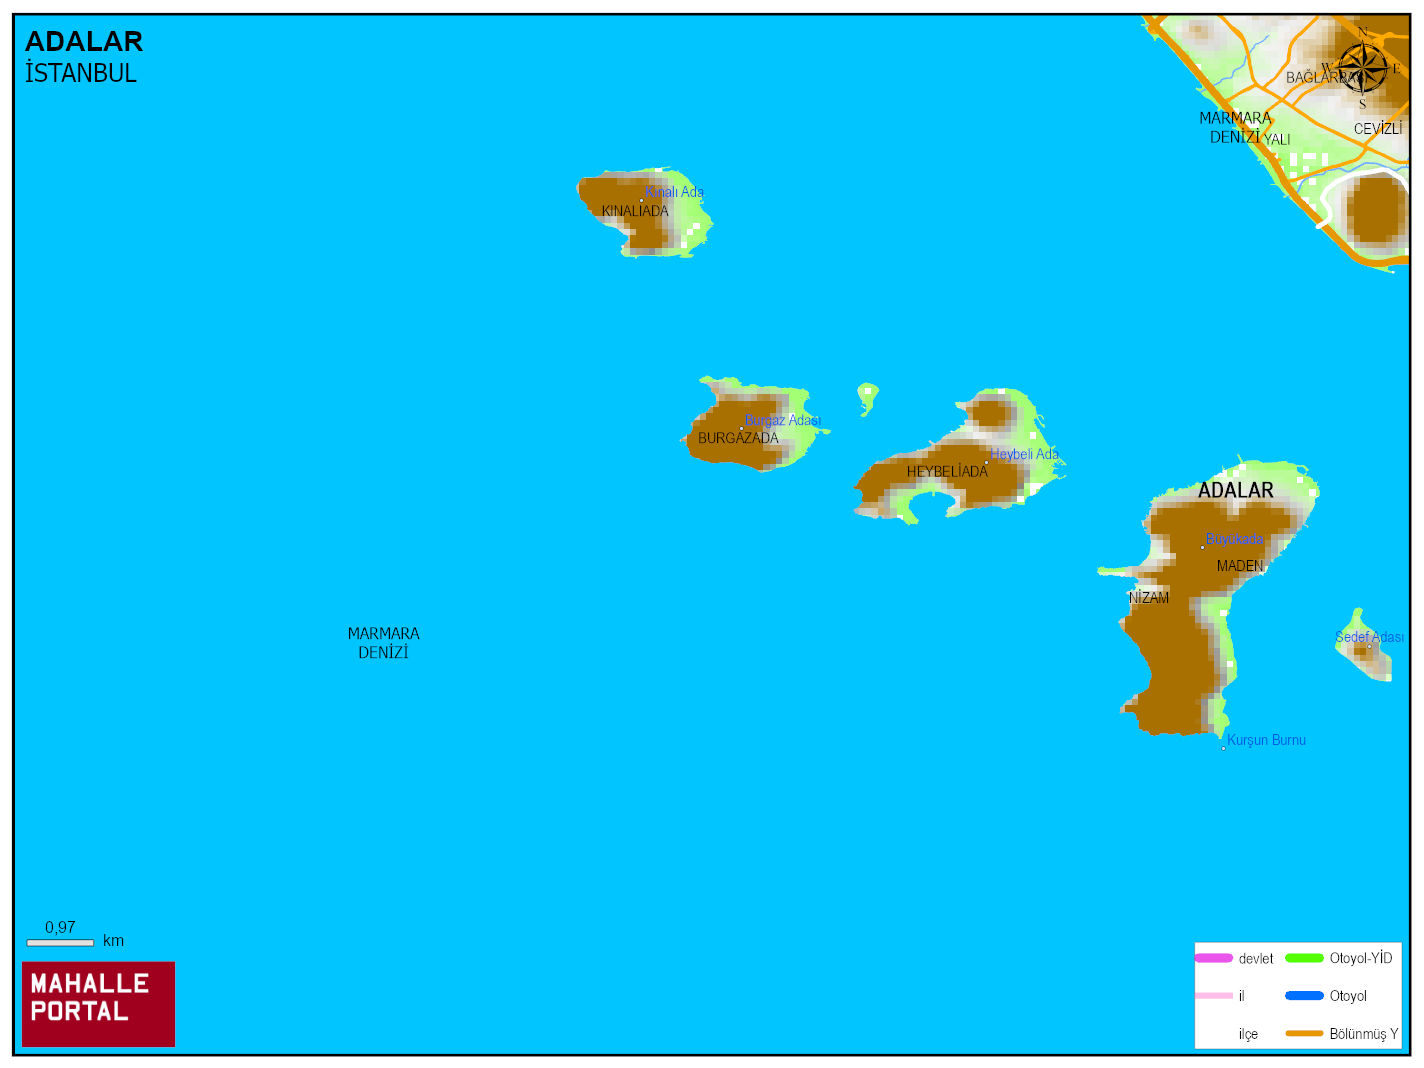
Task: Click the green Otoyol-YİD legend line
Action: coord(1304,958)
